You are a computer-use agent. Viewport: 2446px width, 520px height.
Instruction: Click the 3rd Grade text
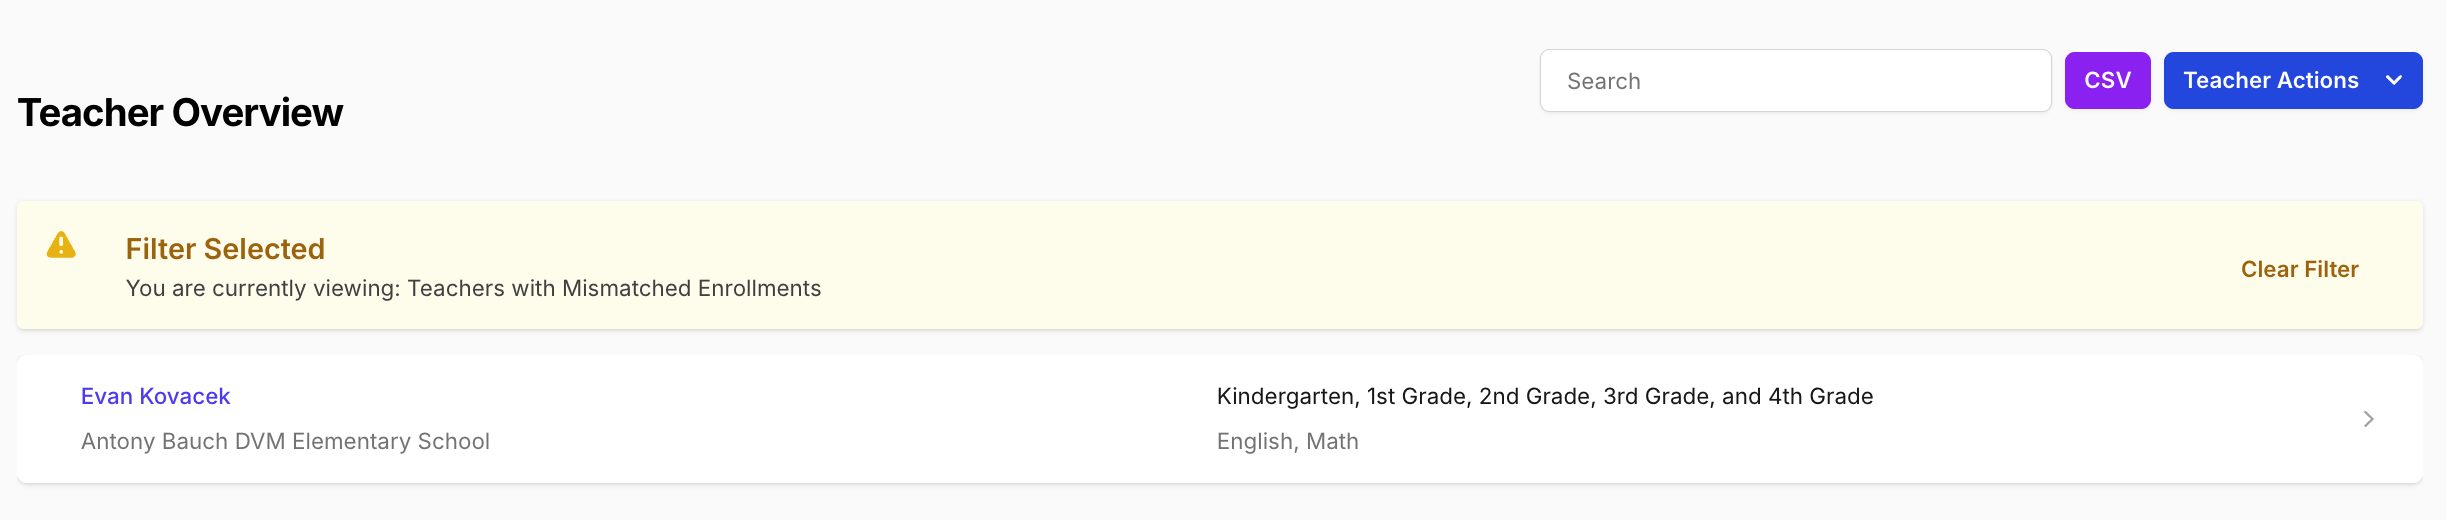(x=1658, y=396)
